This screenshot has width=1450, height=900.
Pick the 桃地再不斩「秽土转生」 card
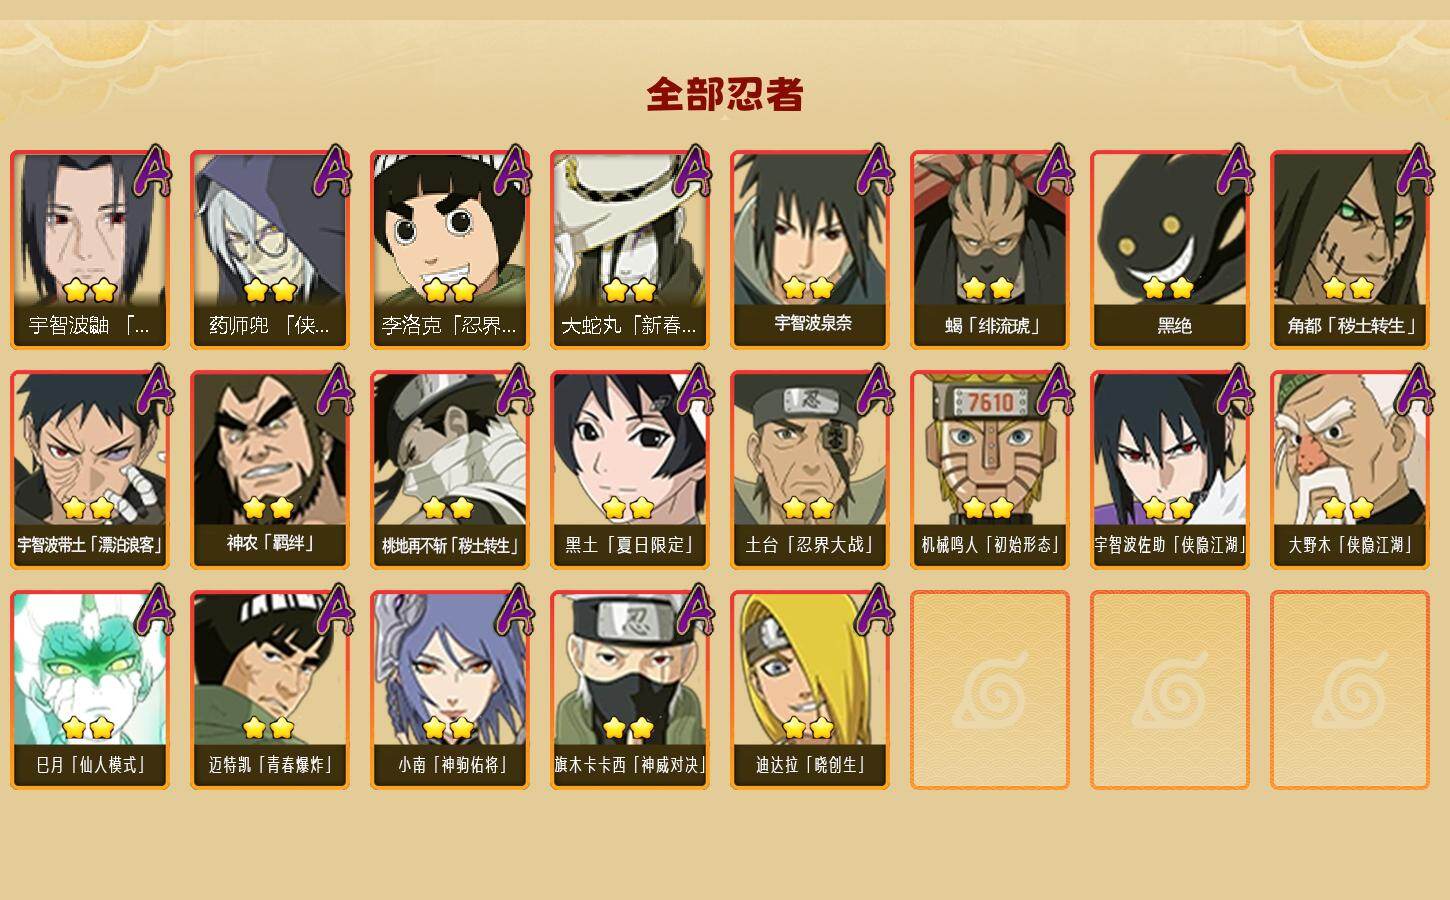click(450, 469)
